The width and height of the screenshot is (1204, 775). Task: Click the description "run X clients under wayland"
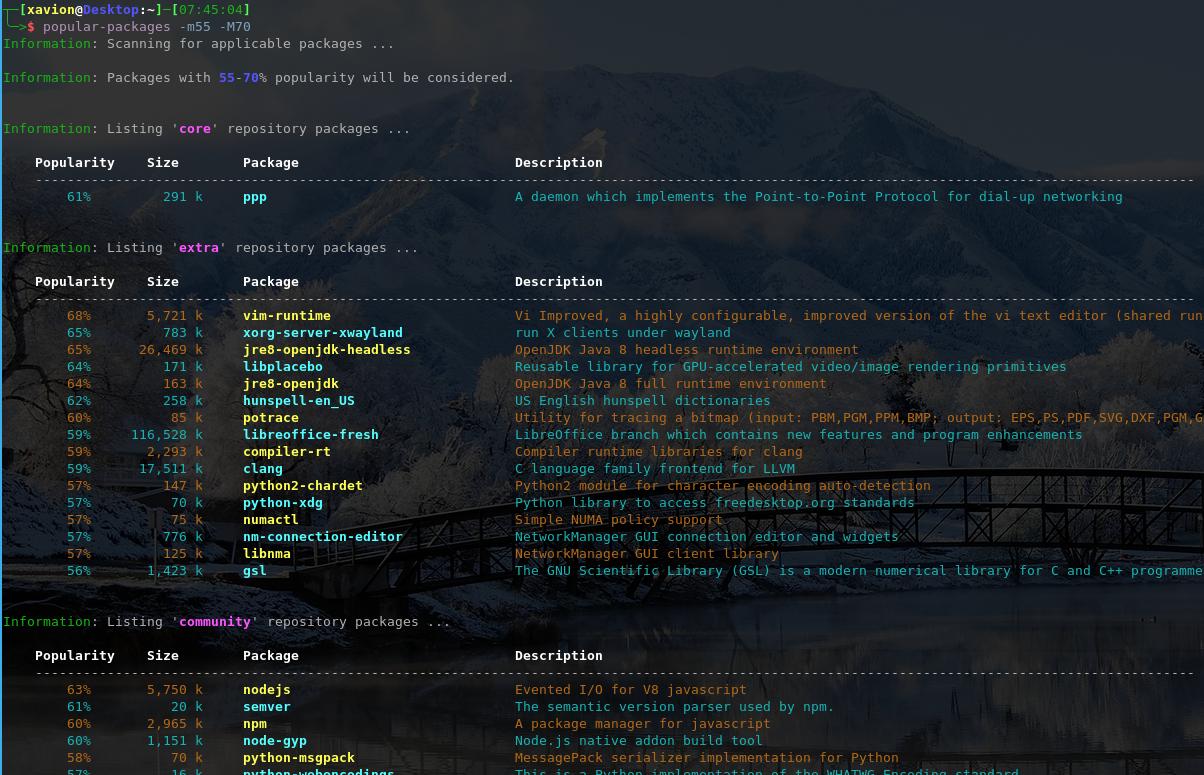[x=623, y=333]
